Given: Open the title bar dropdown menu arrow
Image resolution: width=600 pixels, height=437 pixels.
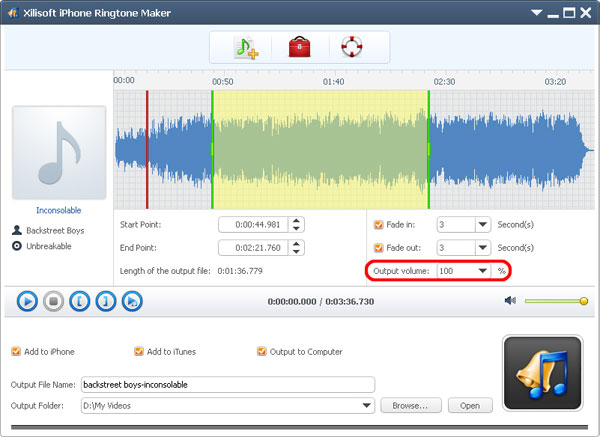Looking at the screenshot, I should coord(536,13).
